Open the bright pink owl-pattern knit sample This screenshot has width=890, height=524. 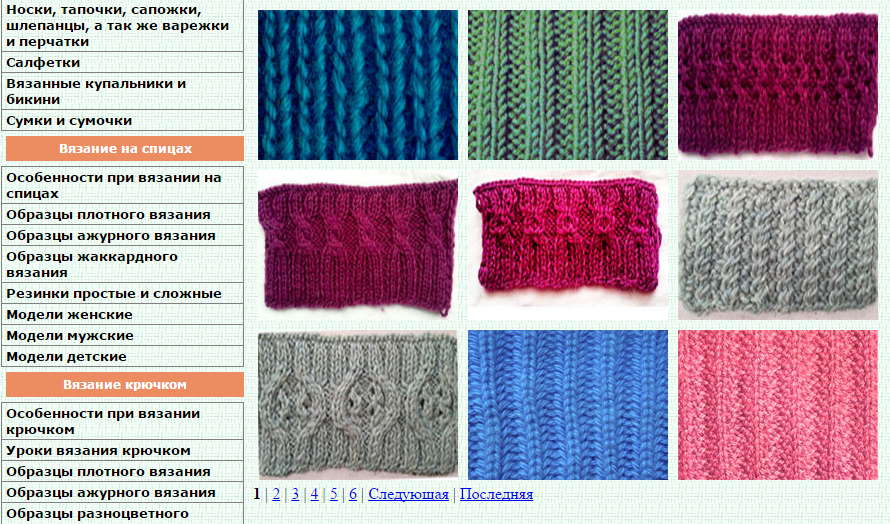click(x=568, y=245)
